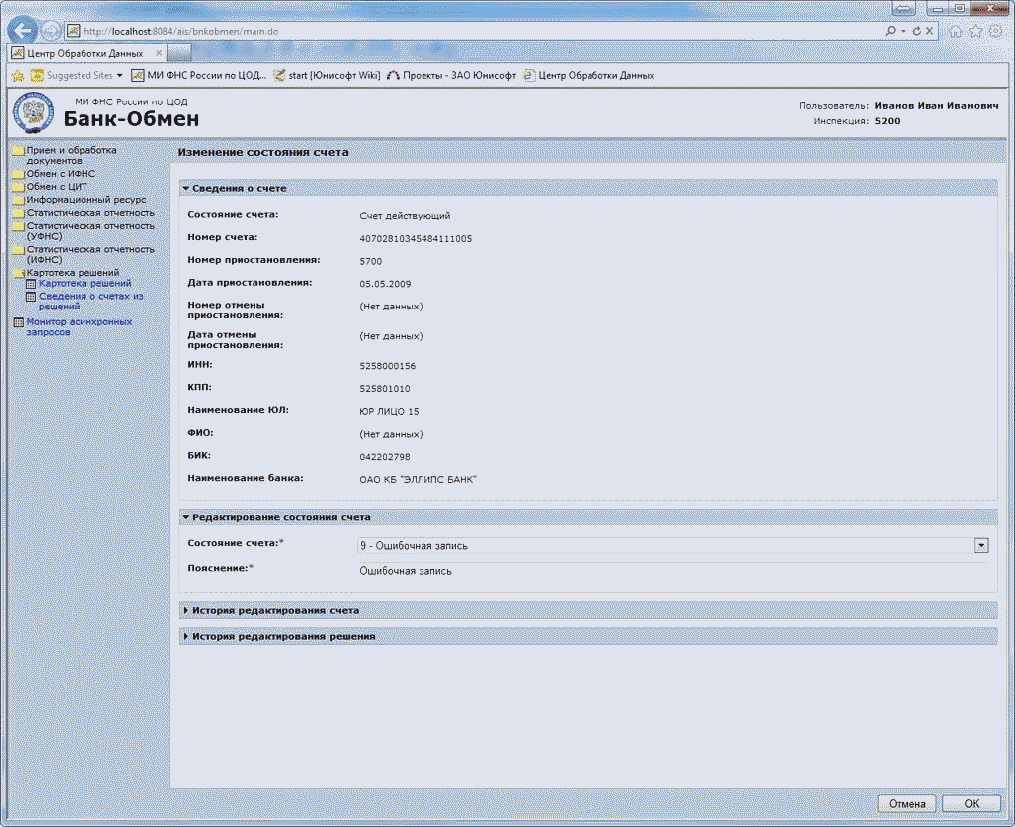Open the browser home icon

coord(956,32)
